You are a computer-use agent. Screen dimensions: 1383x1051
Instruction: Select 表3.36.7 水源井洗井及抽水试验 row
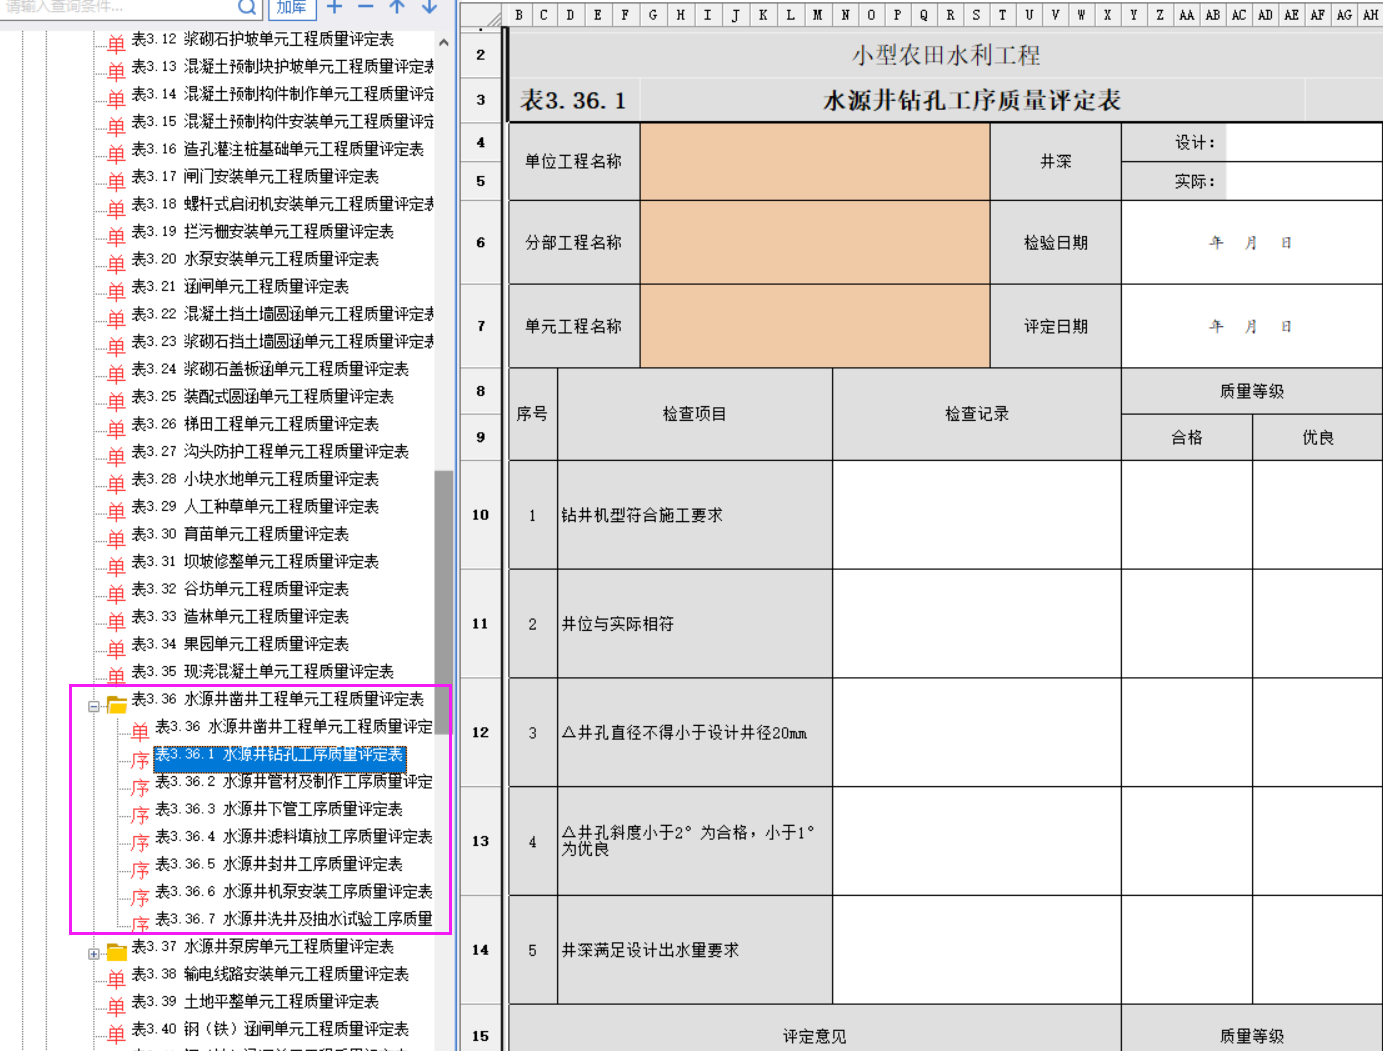click(x=294, y=919)
